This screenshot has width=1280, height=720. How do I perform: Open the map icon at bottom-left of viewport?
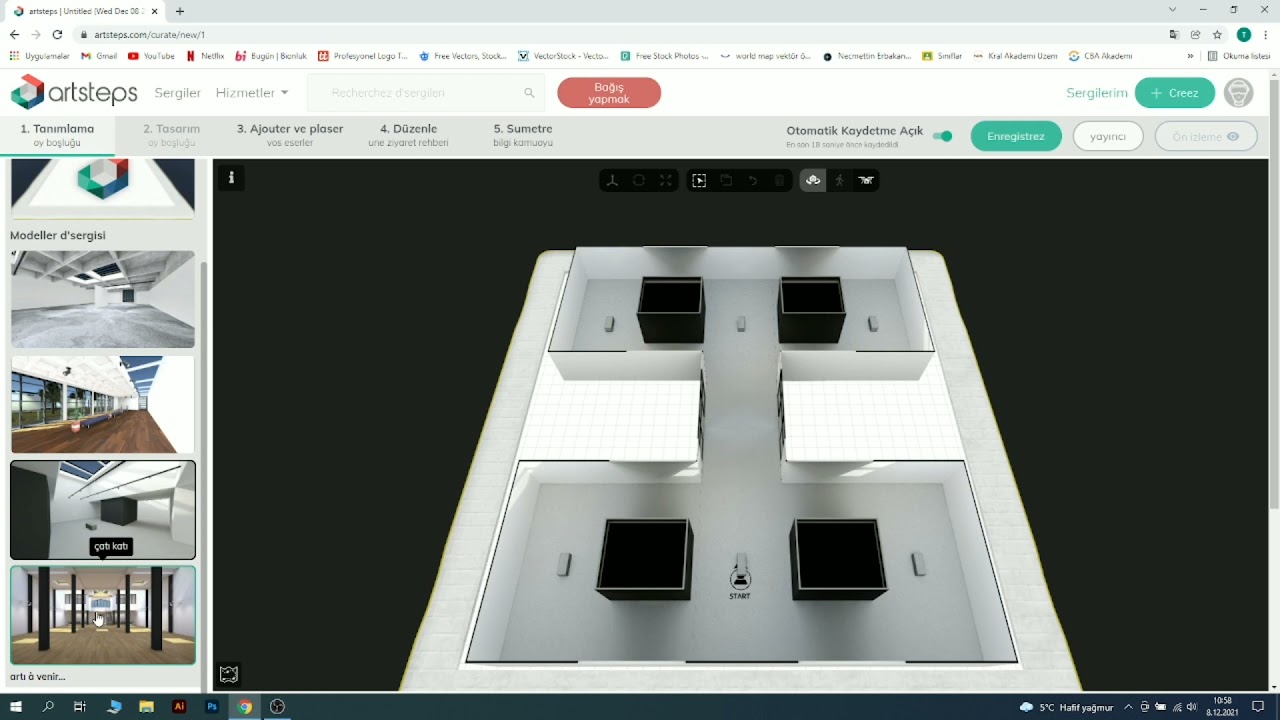(x=229, y=674)
